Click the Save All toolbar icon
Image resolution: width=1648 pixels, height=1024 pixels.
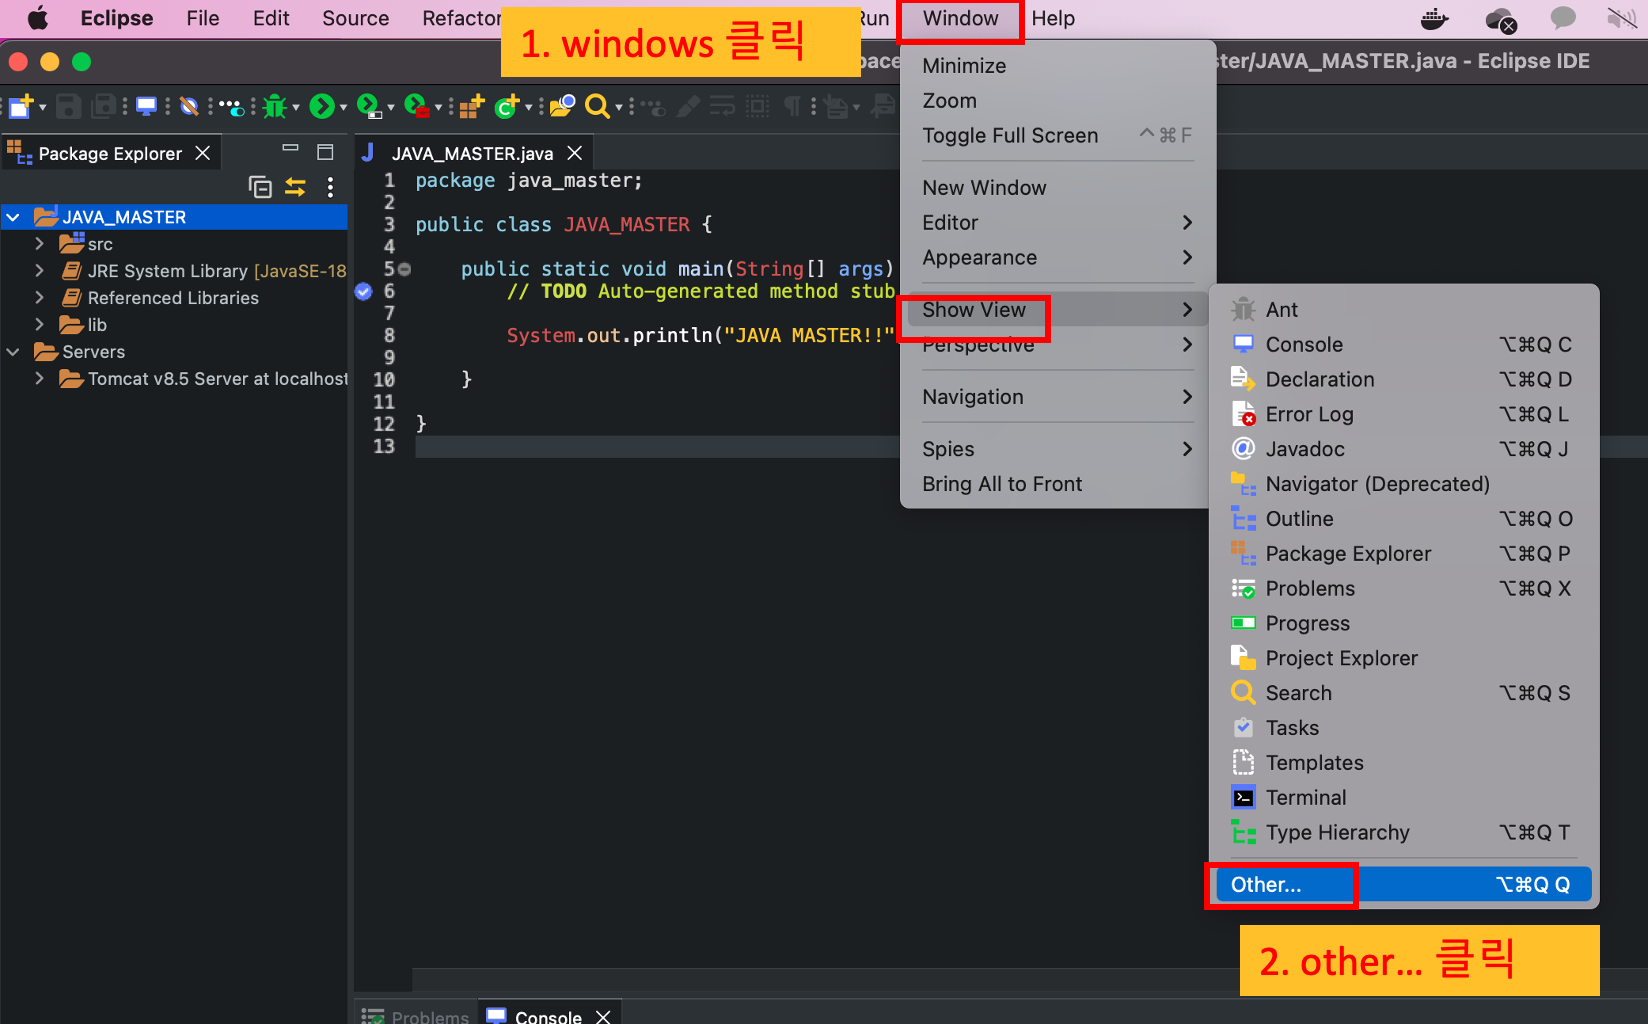[x=103, y=106]
